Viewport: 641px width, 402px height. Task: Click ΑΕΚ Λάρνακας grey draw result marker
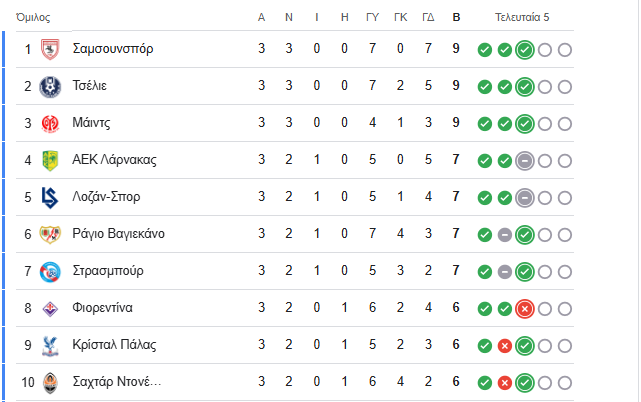pos(525,161)
